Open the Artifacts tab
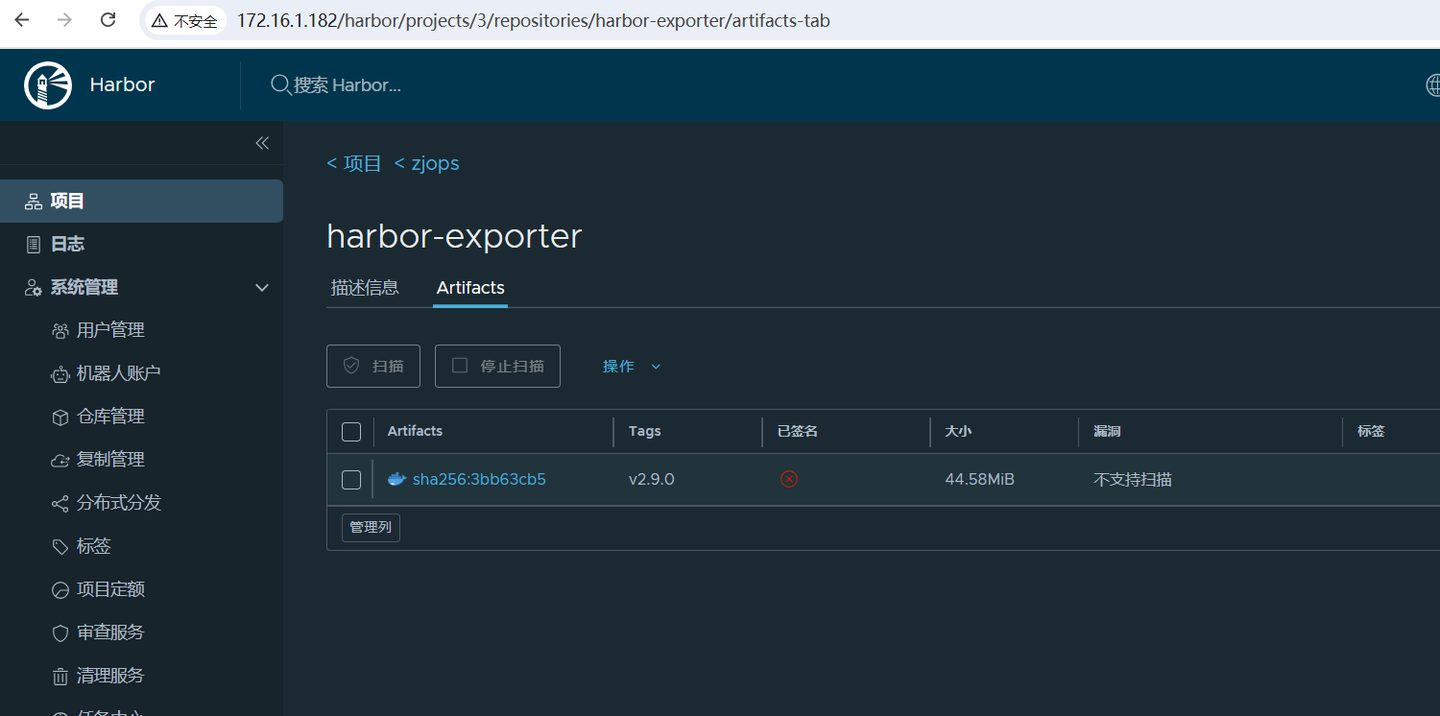 470,287
